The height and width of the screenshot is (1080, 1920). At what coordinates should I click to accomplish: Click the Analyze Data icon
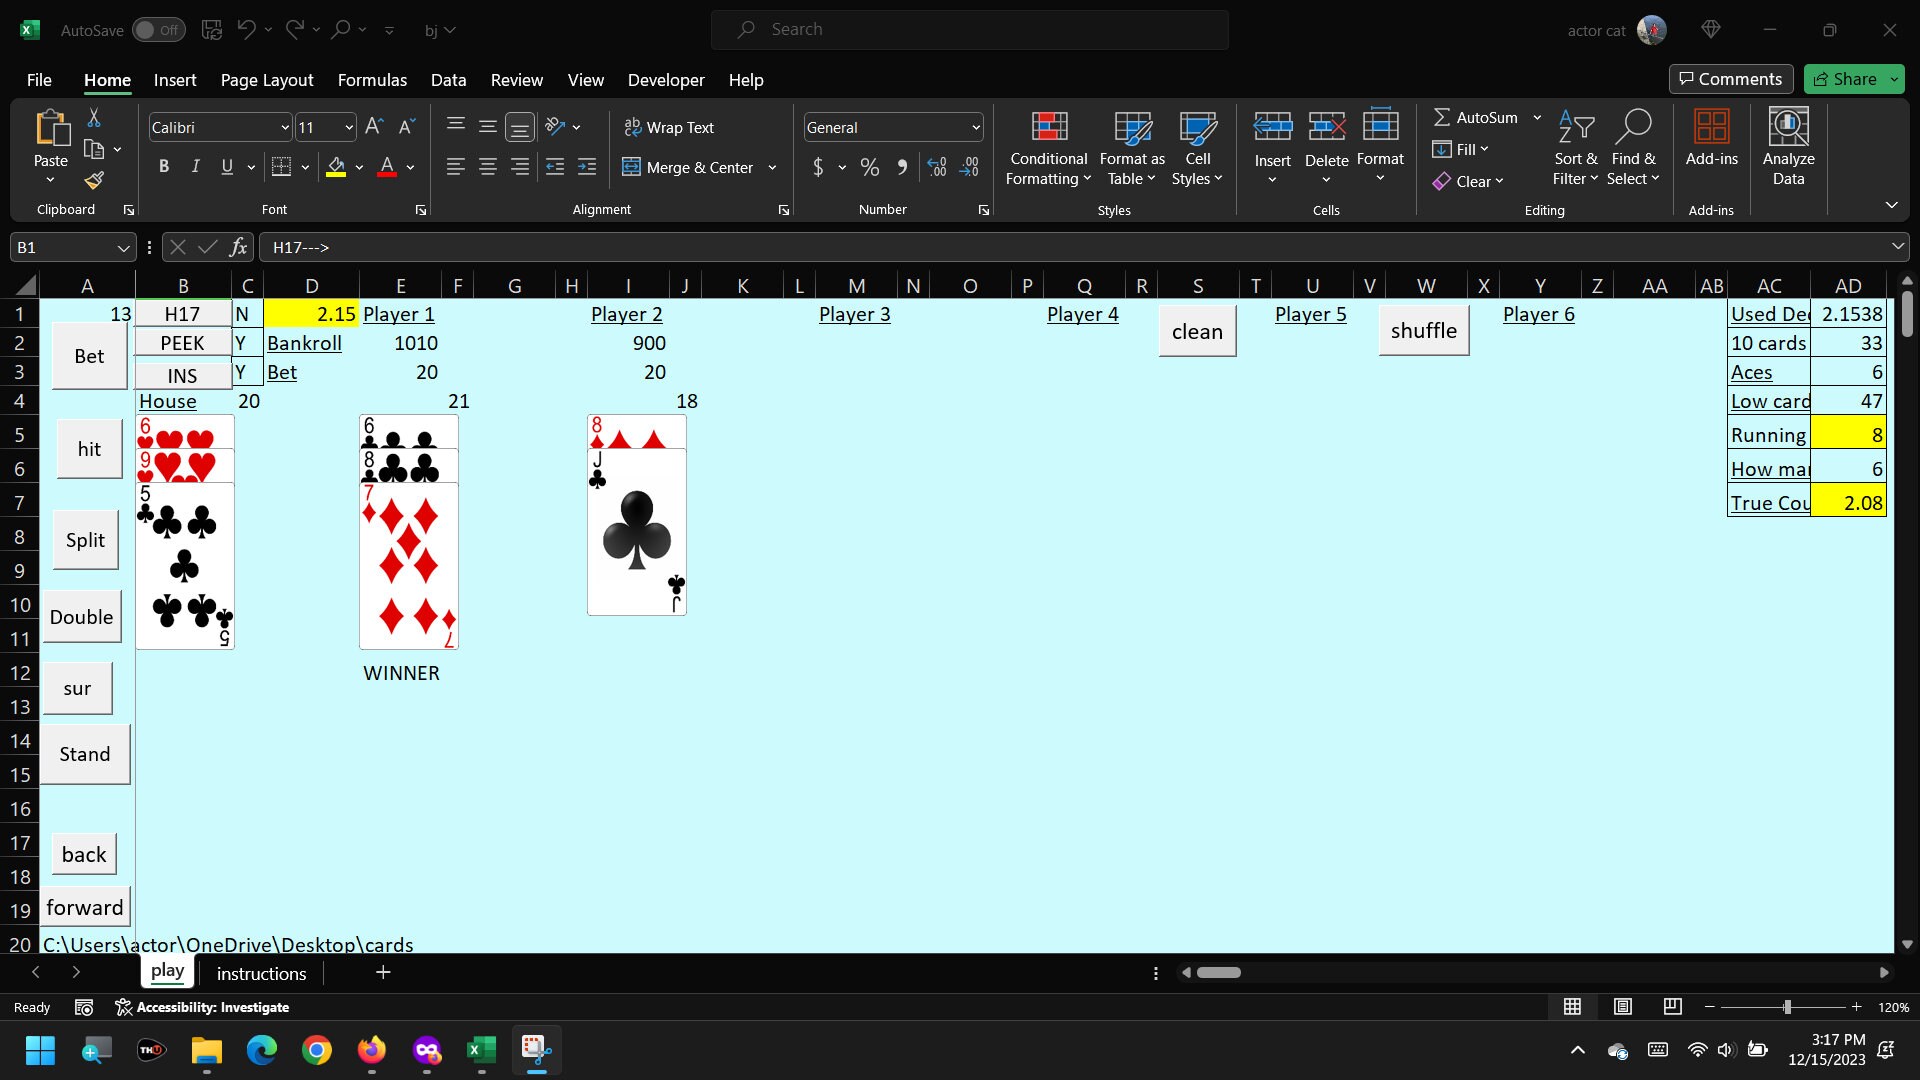tap(1788, 145)
